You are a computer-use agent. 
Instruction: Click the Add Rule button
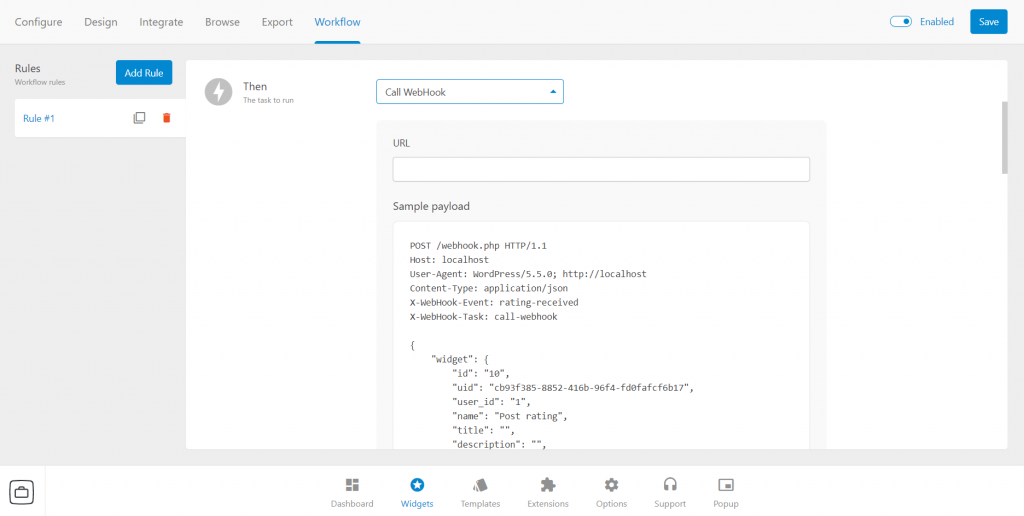point(144,73)
